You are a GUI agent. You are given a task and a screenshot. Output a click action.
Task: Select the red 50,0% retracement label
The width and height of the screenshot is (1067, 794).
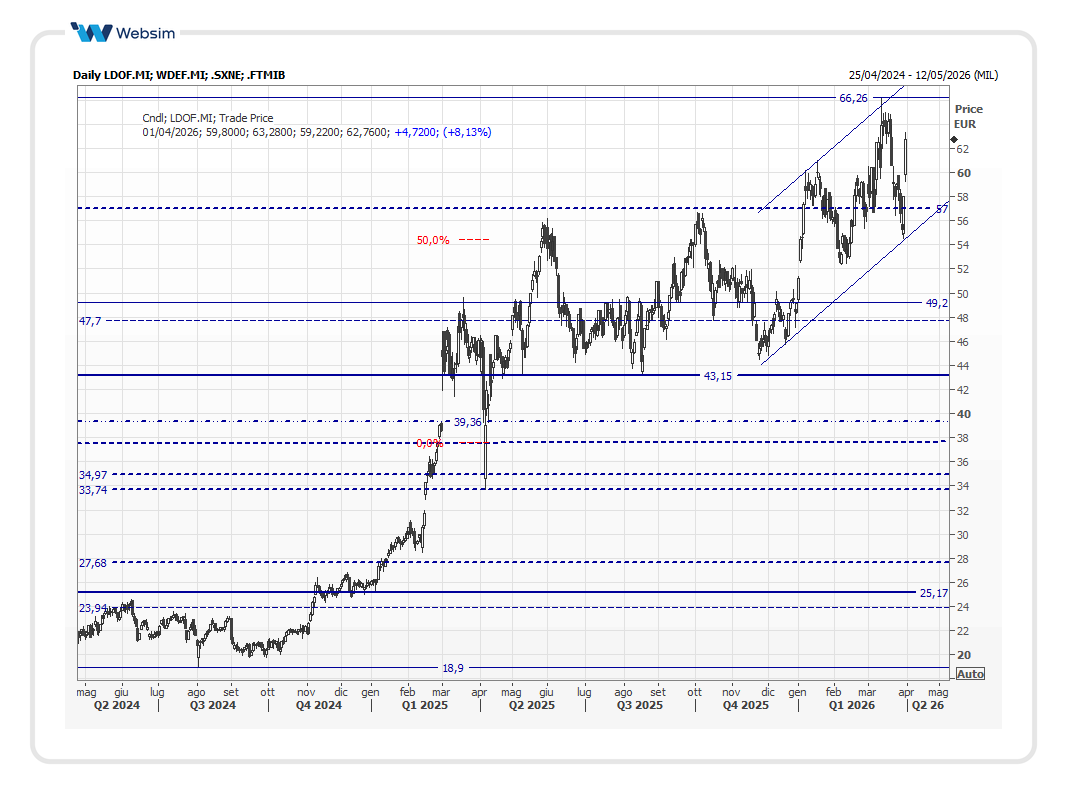433,240
